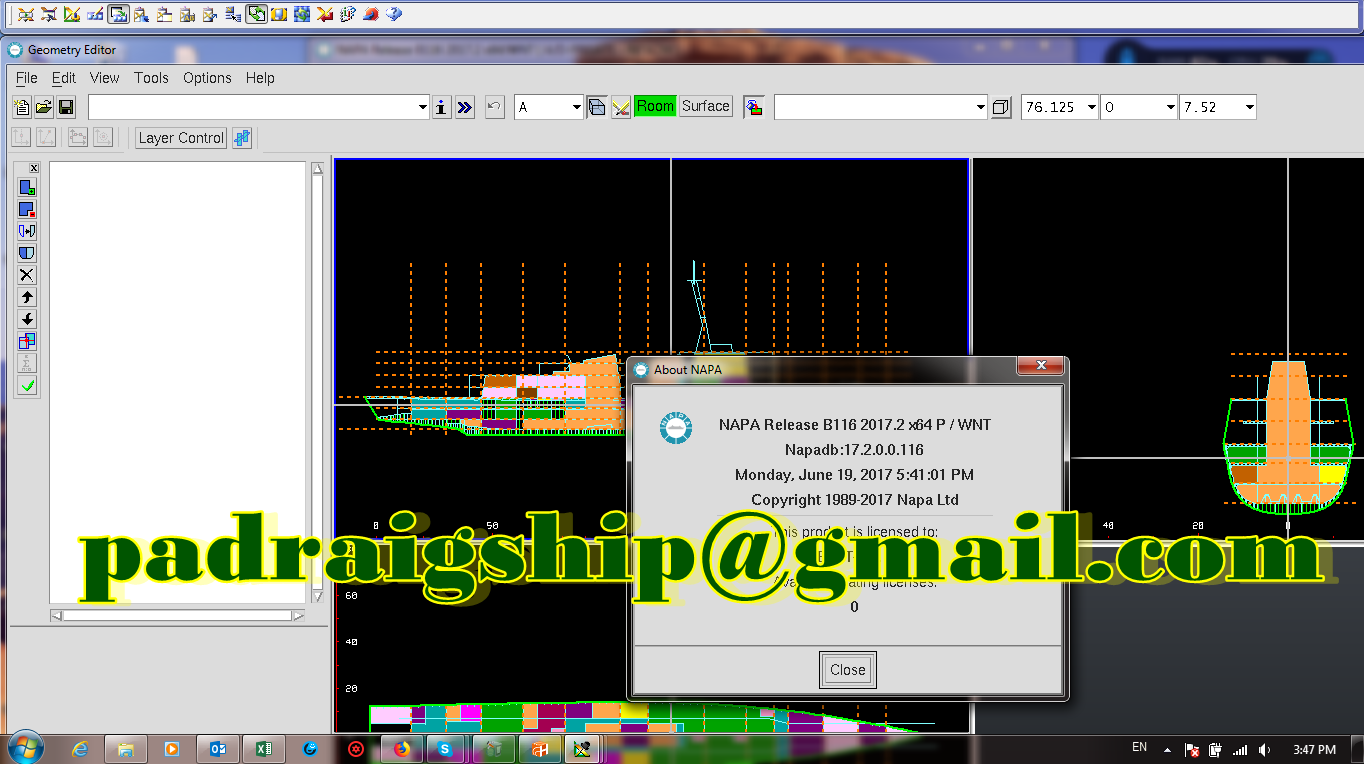Click the move down arrow icon
Image resolution: width=1364 pixels, height=764 pixels.
[27, 319]
